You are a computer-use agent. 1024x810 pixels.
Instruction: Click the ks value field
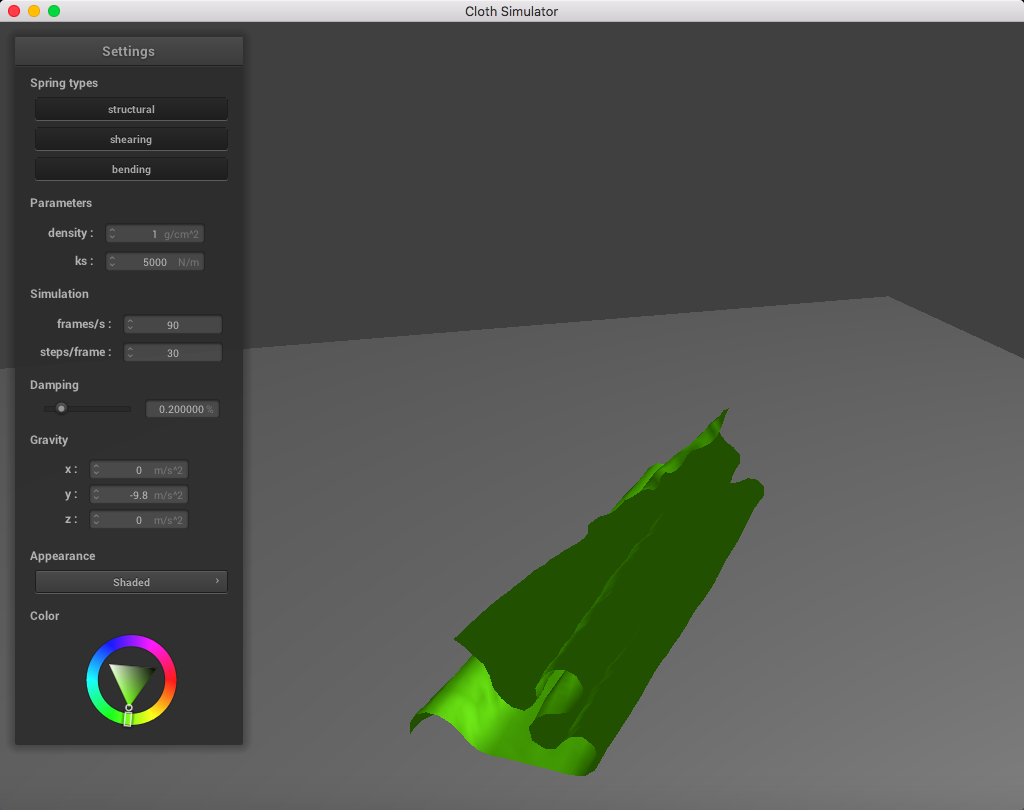[155, 262]
